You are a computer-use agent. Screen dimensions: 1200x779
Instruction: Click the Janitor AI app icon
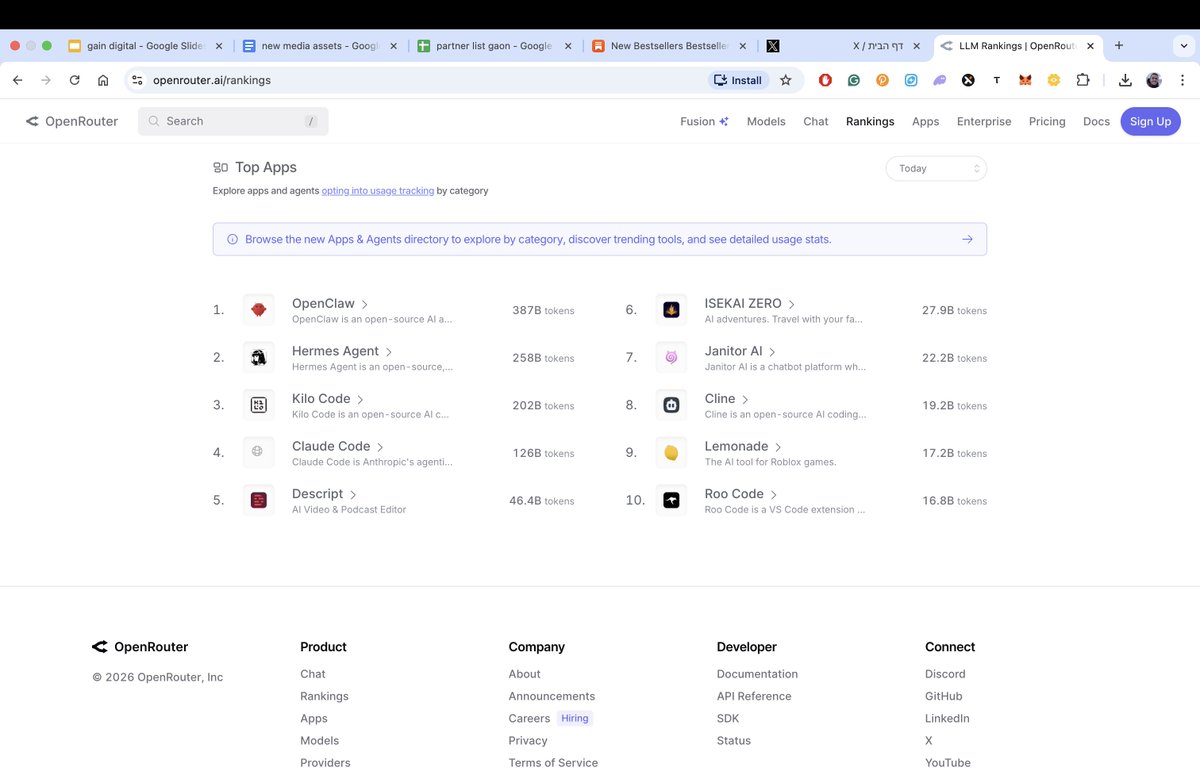click(671, 357)
